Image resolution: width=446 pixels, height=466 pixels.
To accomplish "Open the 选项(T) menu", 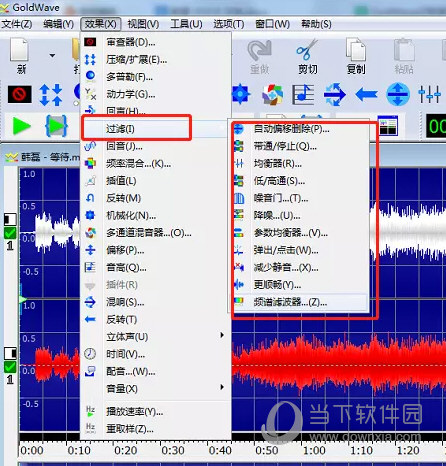I will (229, 24).
